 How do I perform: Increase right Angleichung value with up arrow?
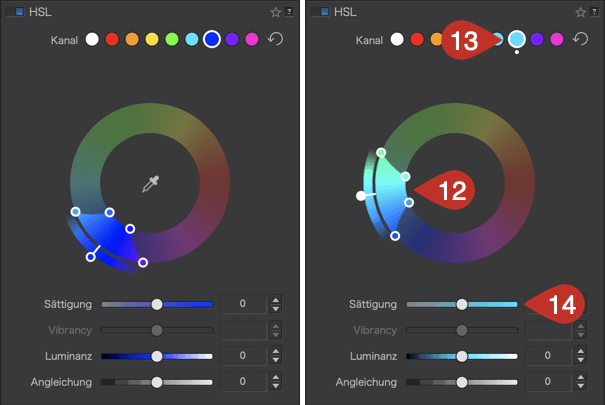tap(581, 377)
